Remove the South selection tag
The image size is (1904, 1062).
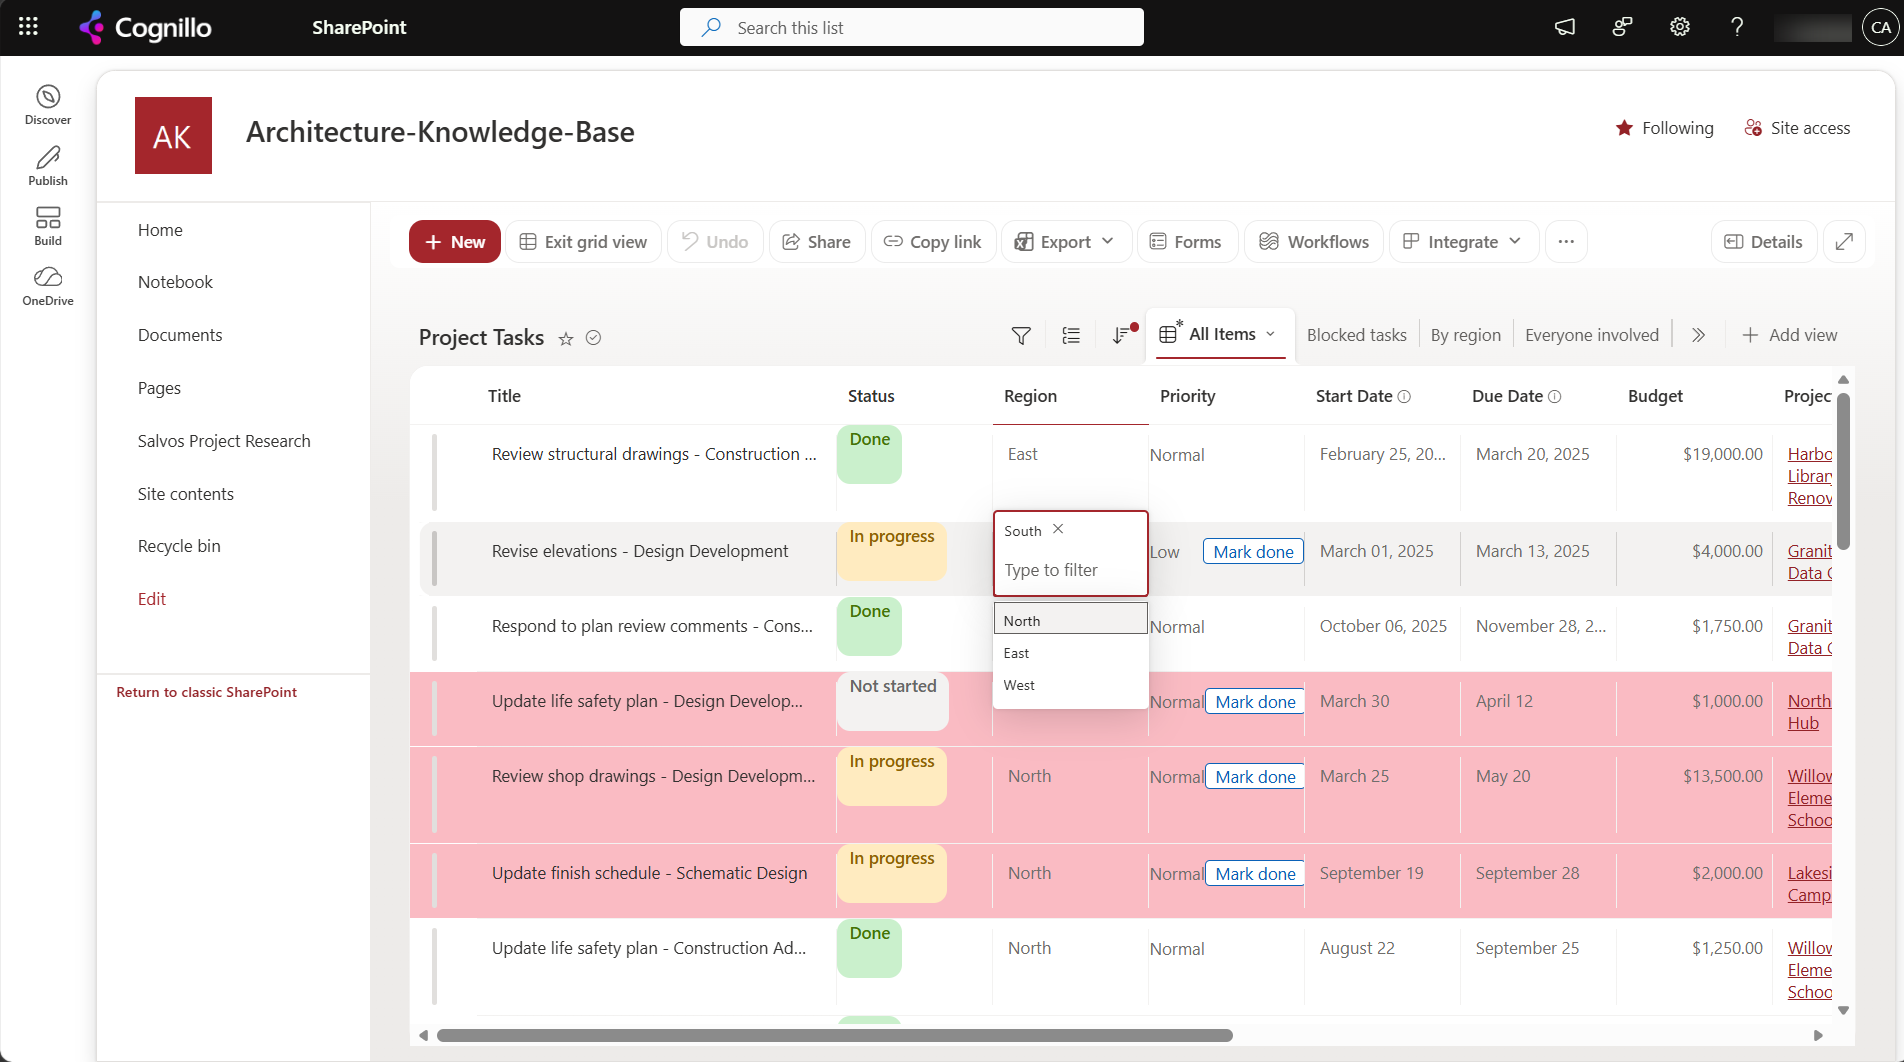(1058, 529)
